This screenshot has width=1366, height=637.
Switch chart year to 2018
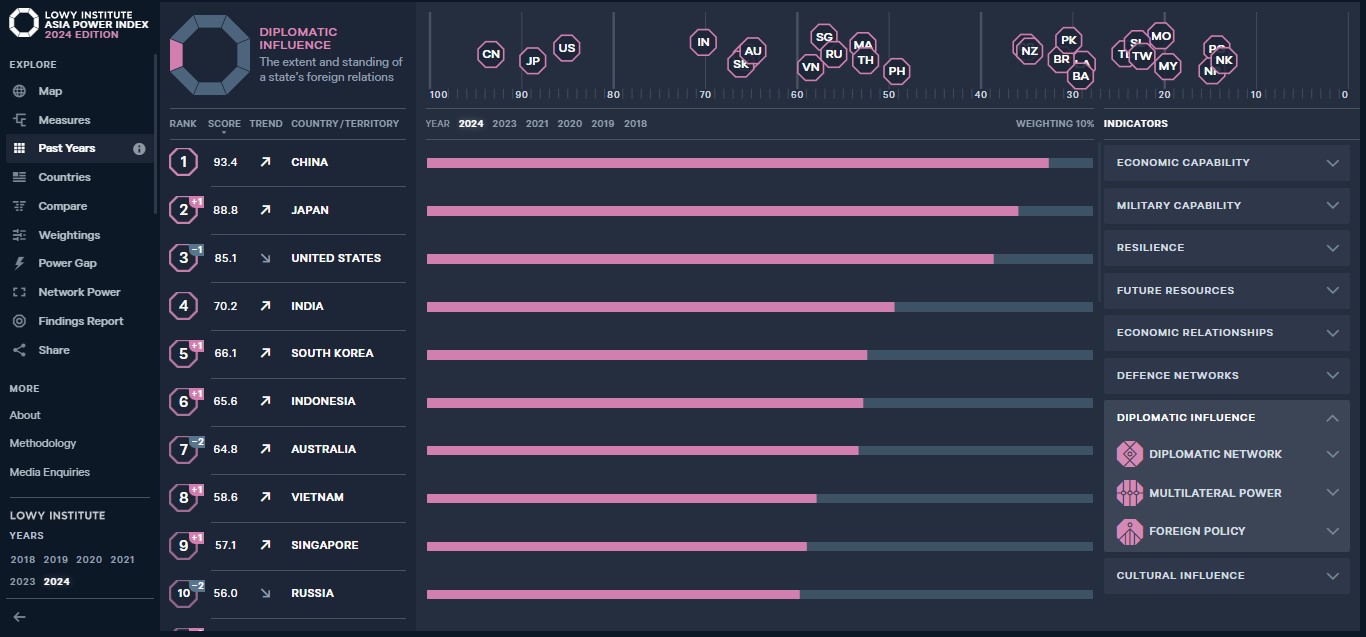(635, 124)
